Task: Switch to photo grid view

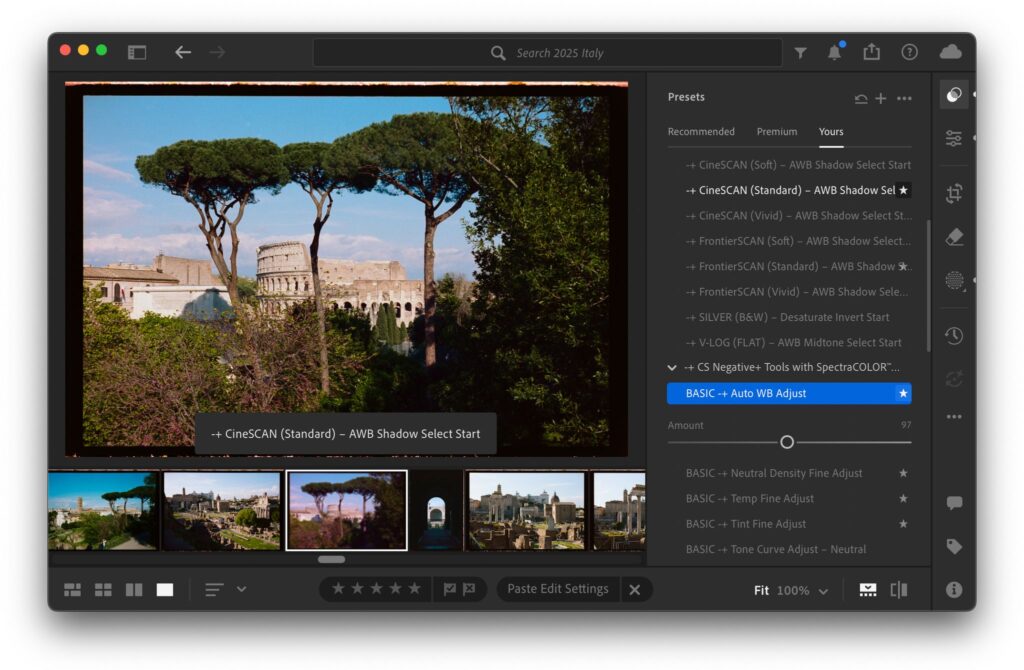Action: click(x=72, y=590)
